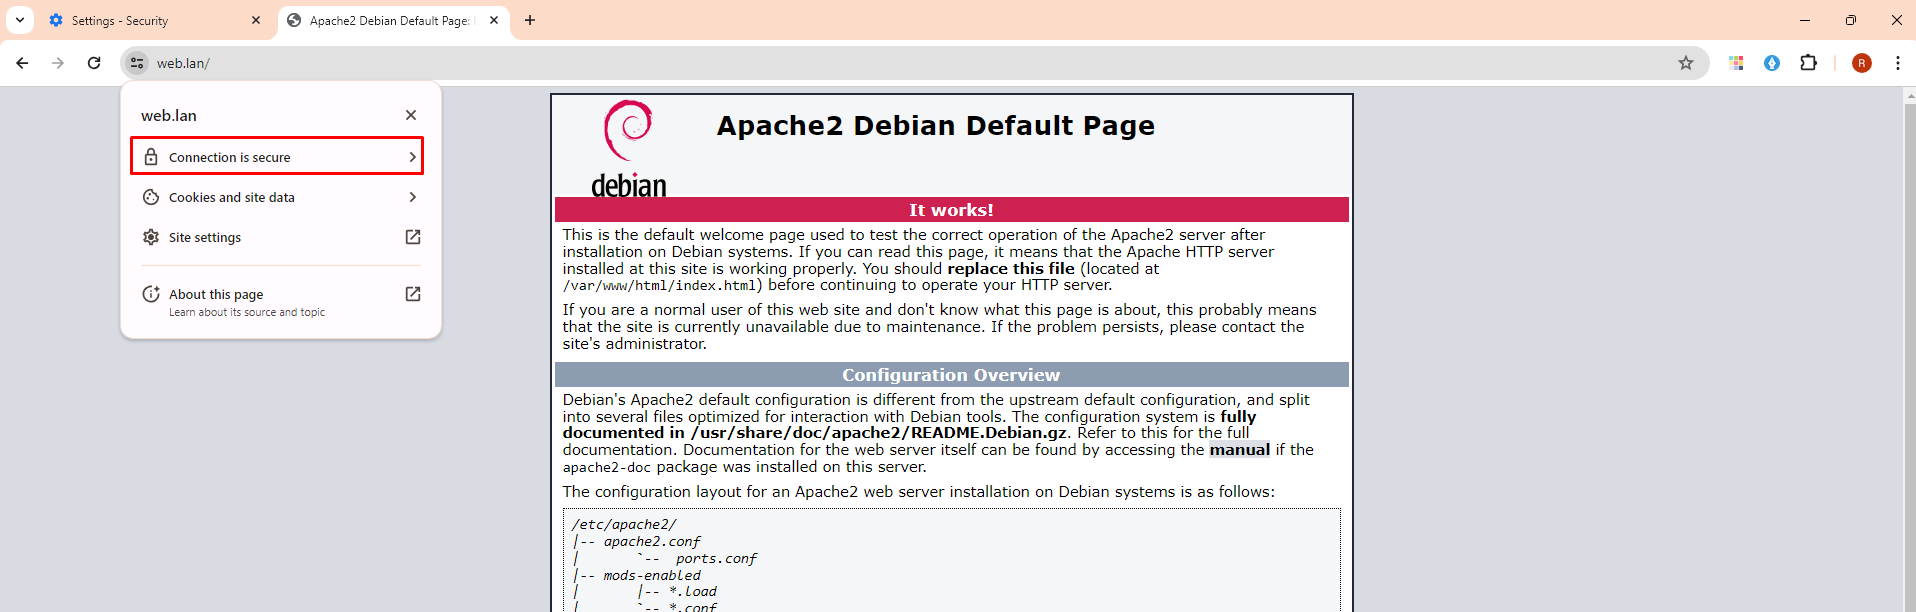Click the external-link icon on the About this page row
Viewport: 1916px width, 612px height.
413,294
